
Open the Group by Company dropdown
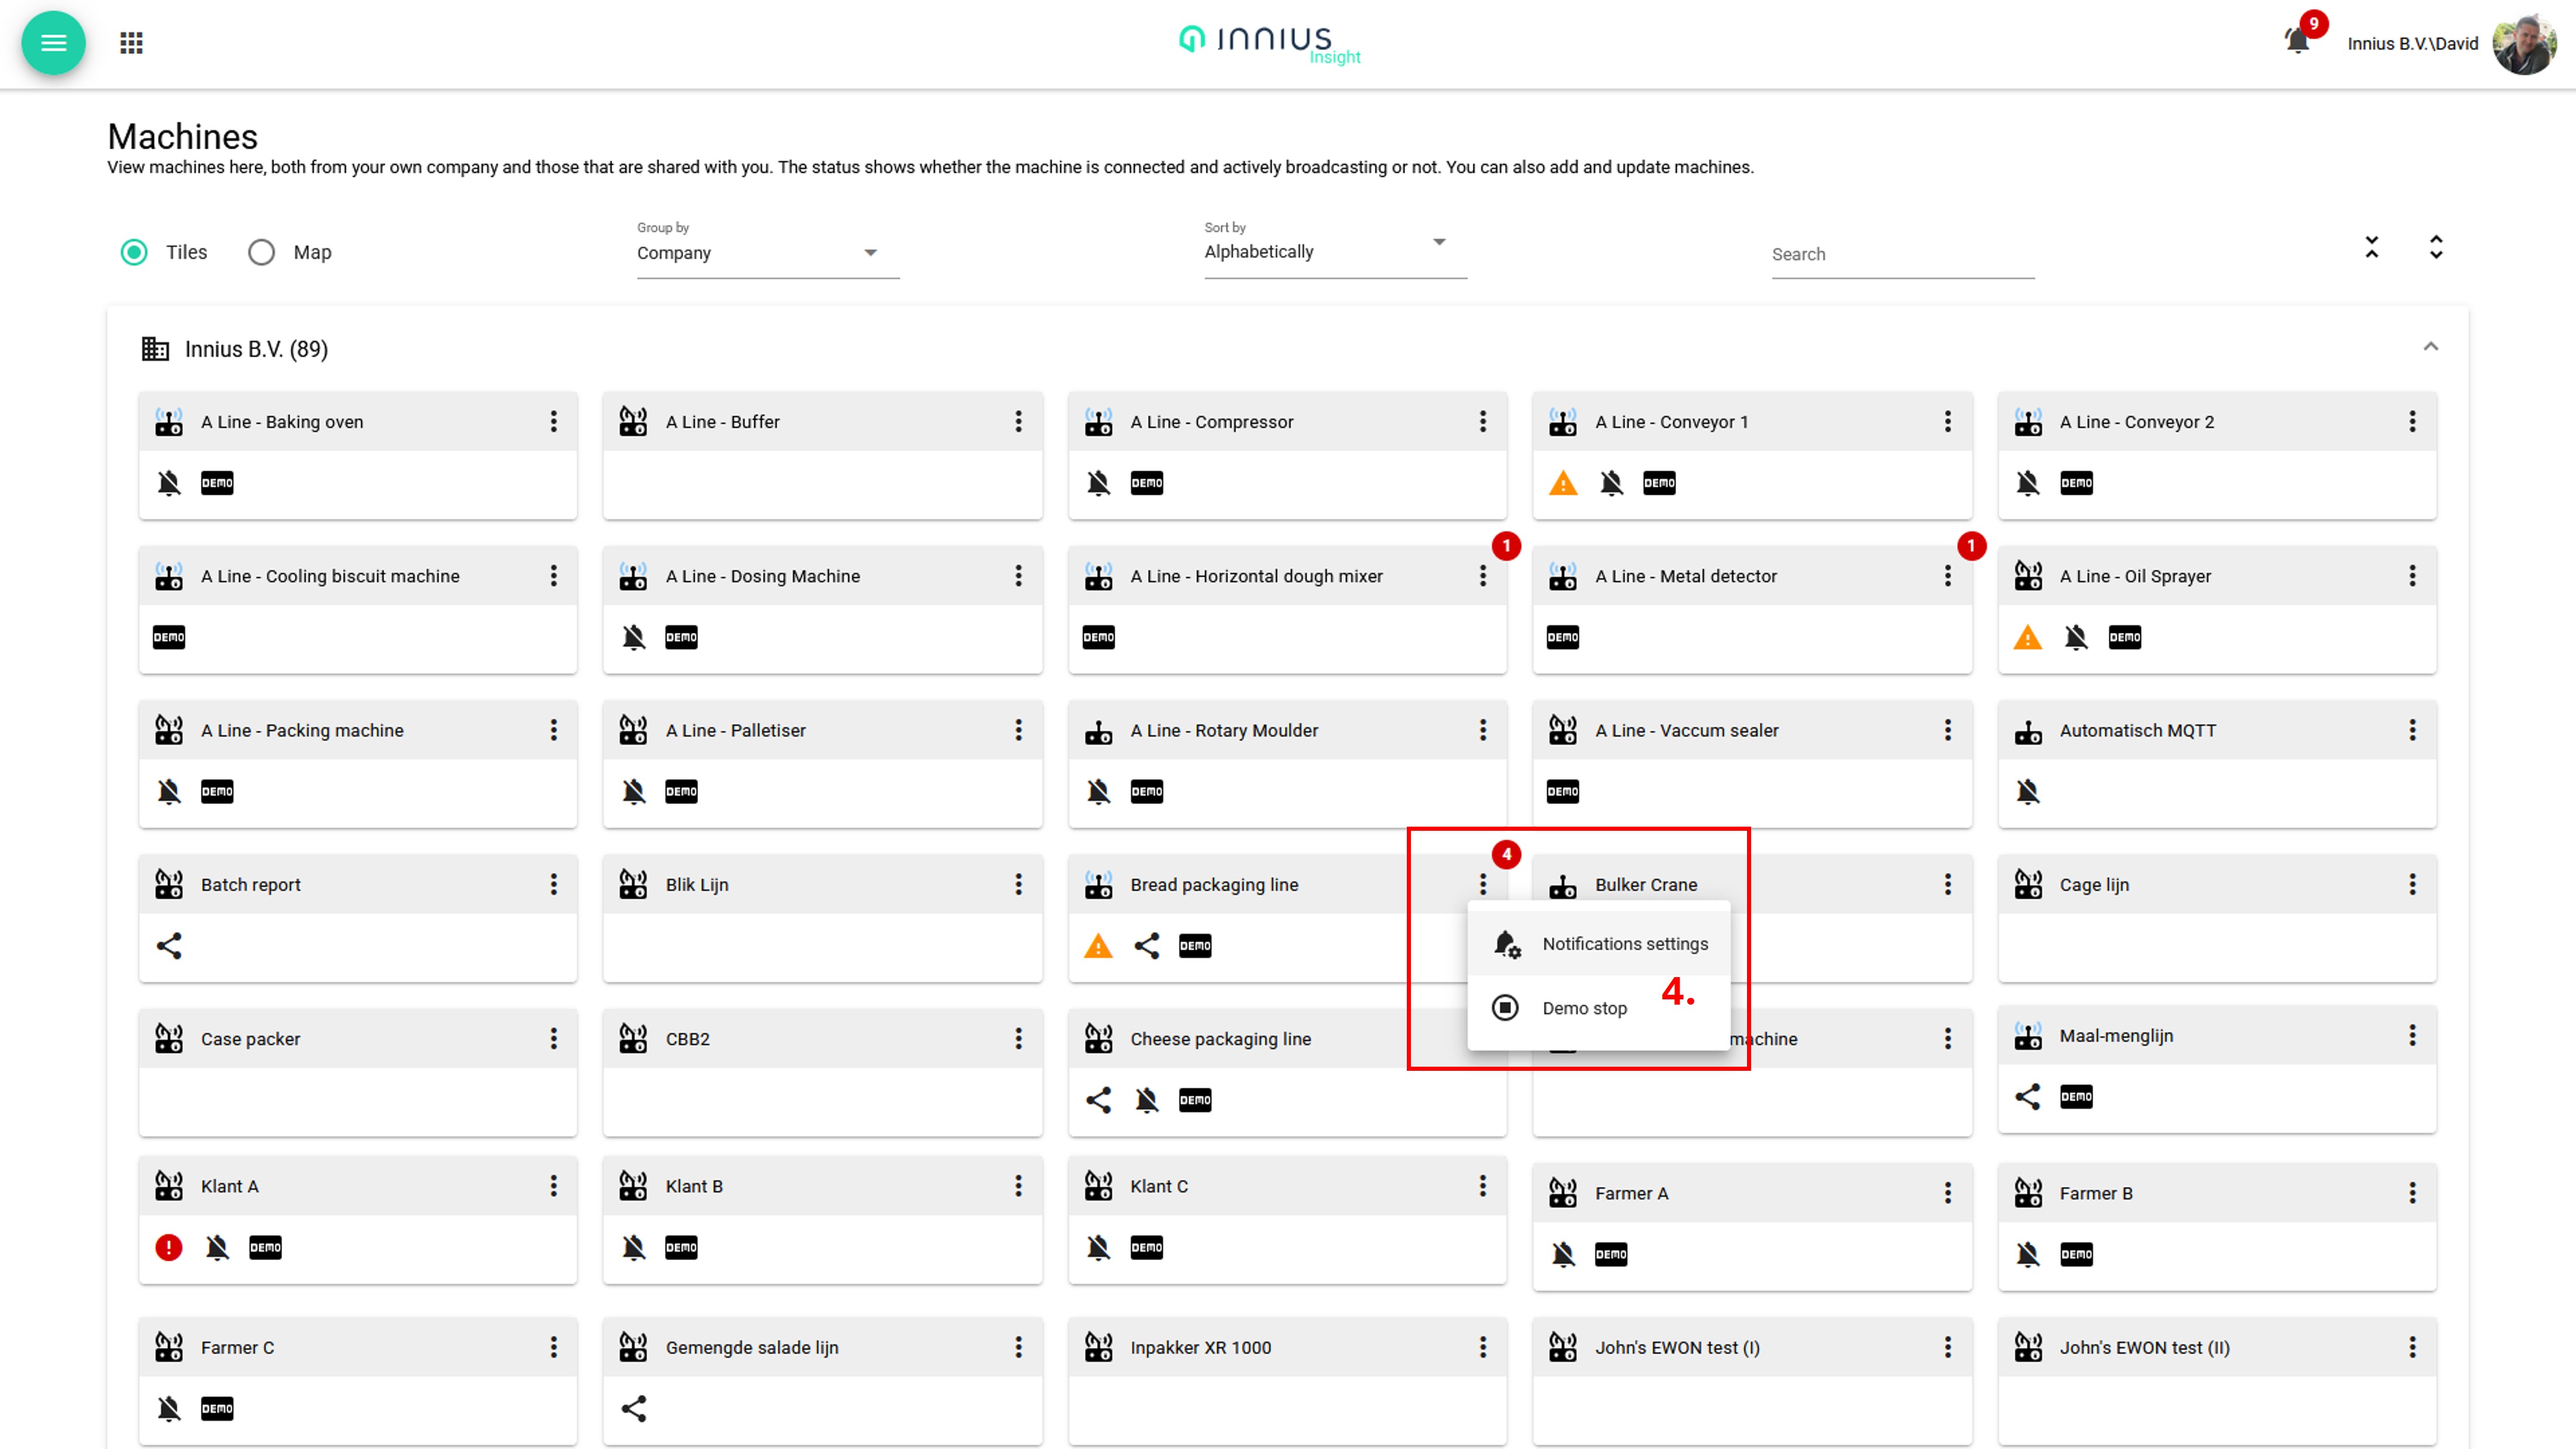[x=767, y=253]
